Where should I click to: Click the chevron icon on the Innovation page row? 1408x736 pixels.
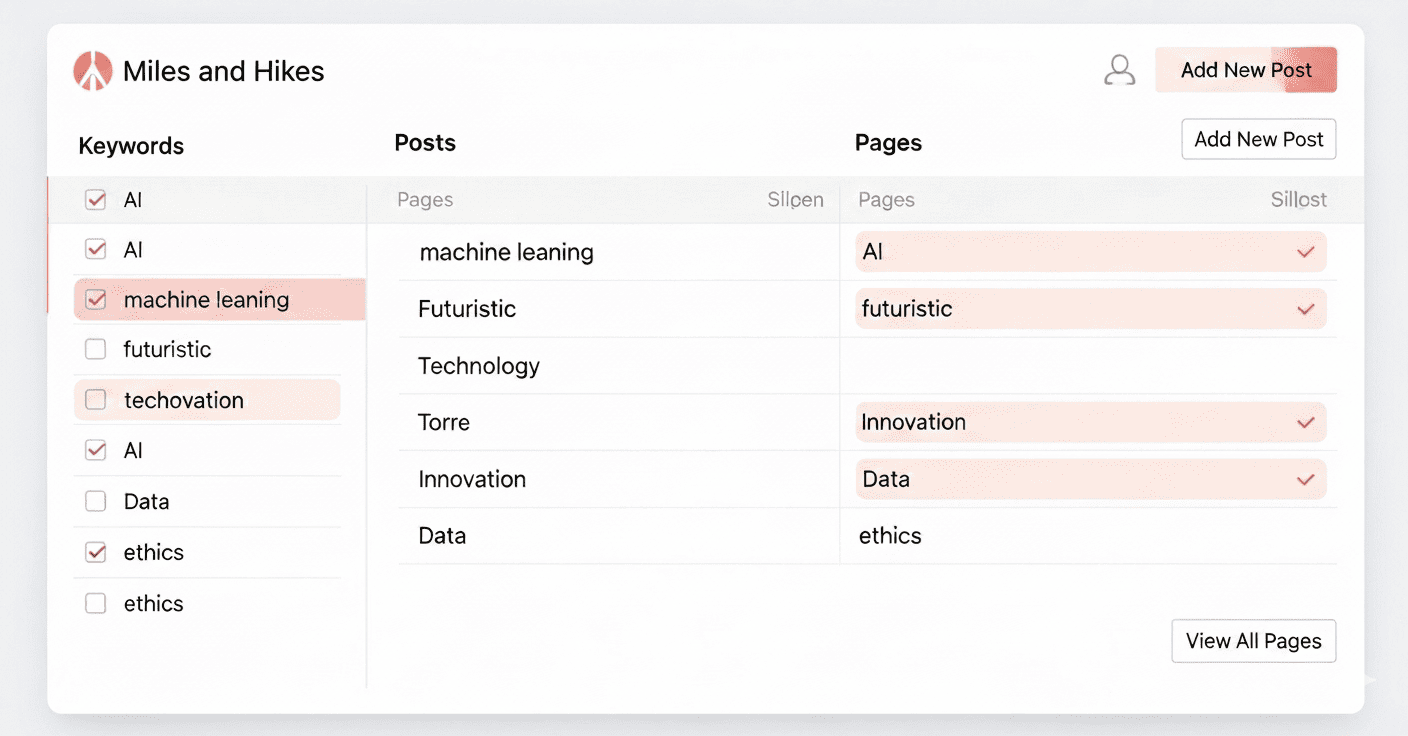[x=1305, y=422]
